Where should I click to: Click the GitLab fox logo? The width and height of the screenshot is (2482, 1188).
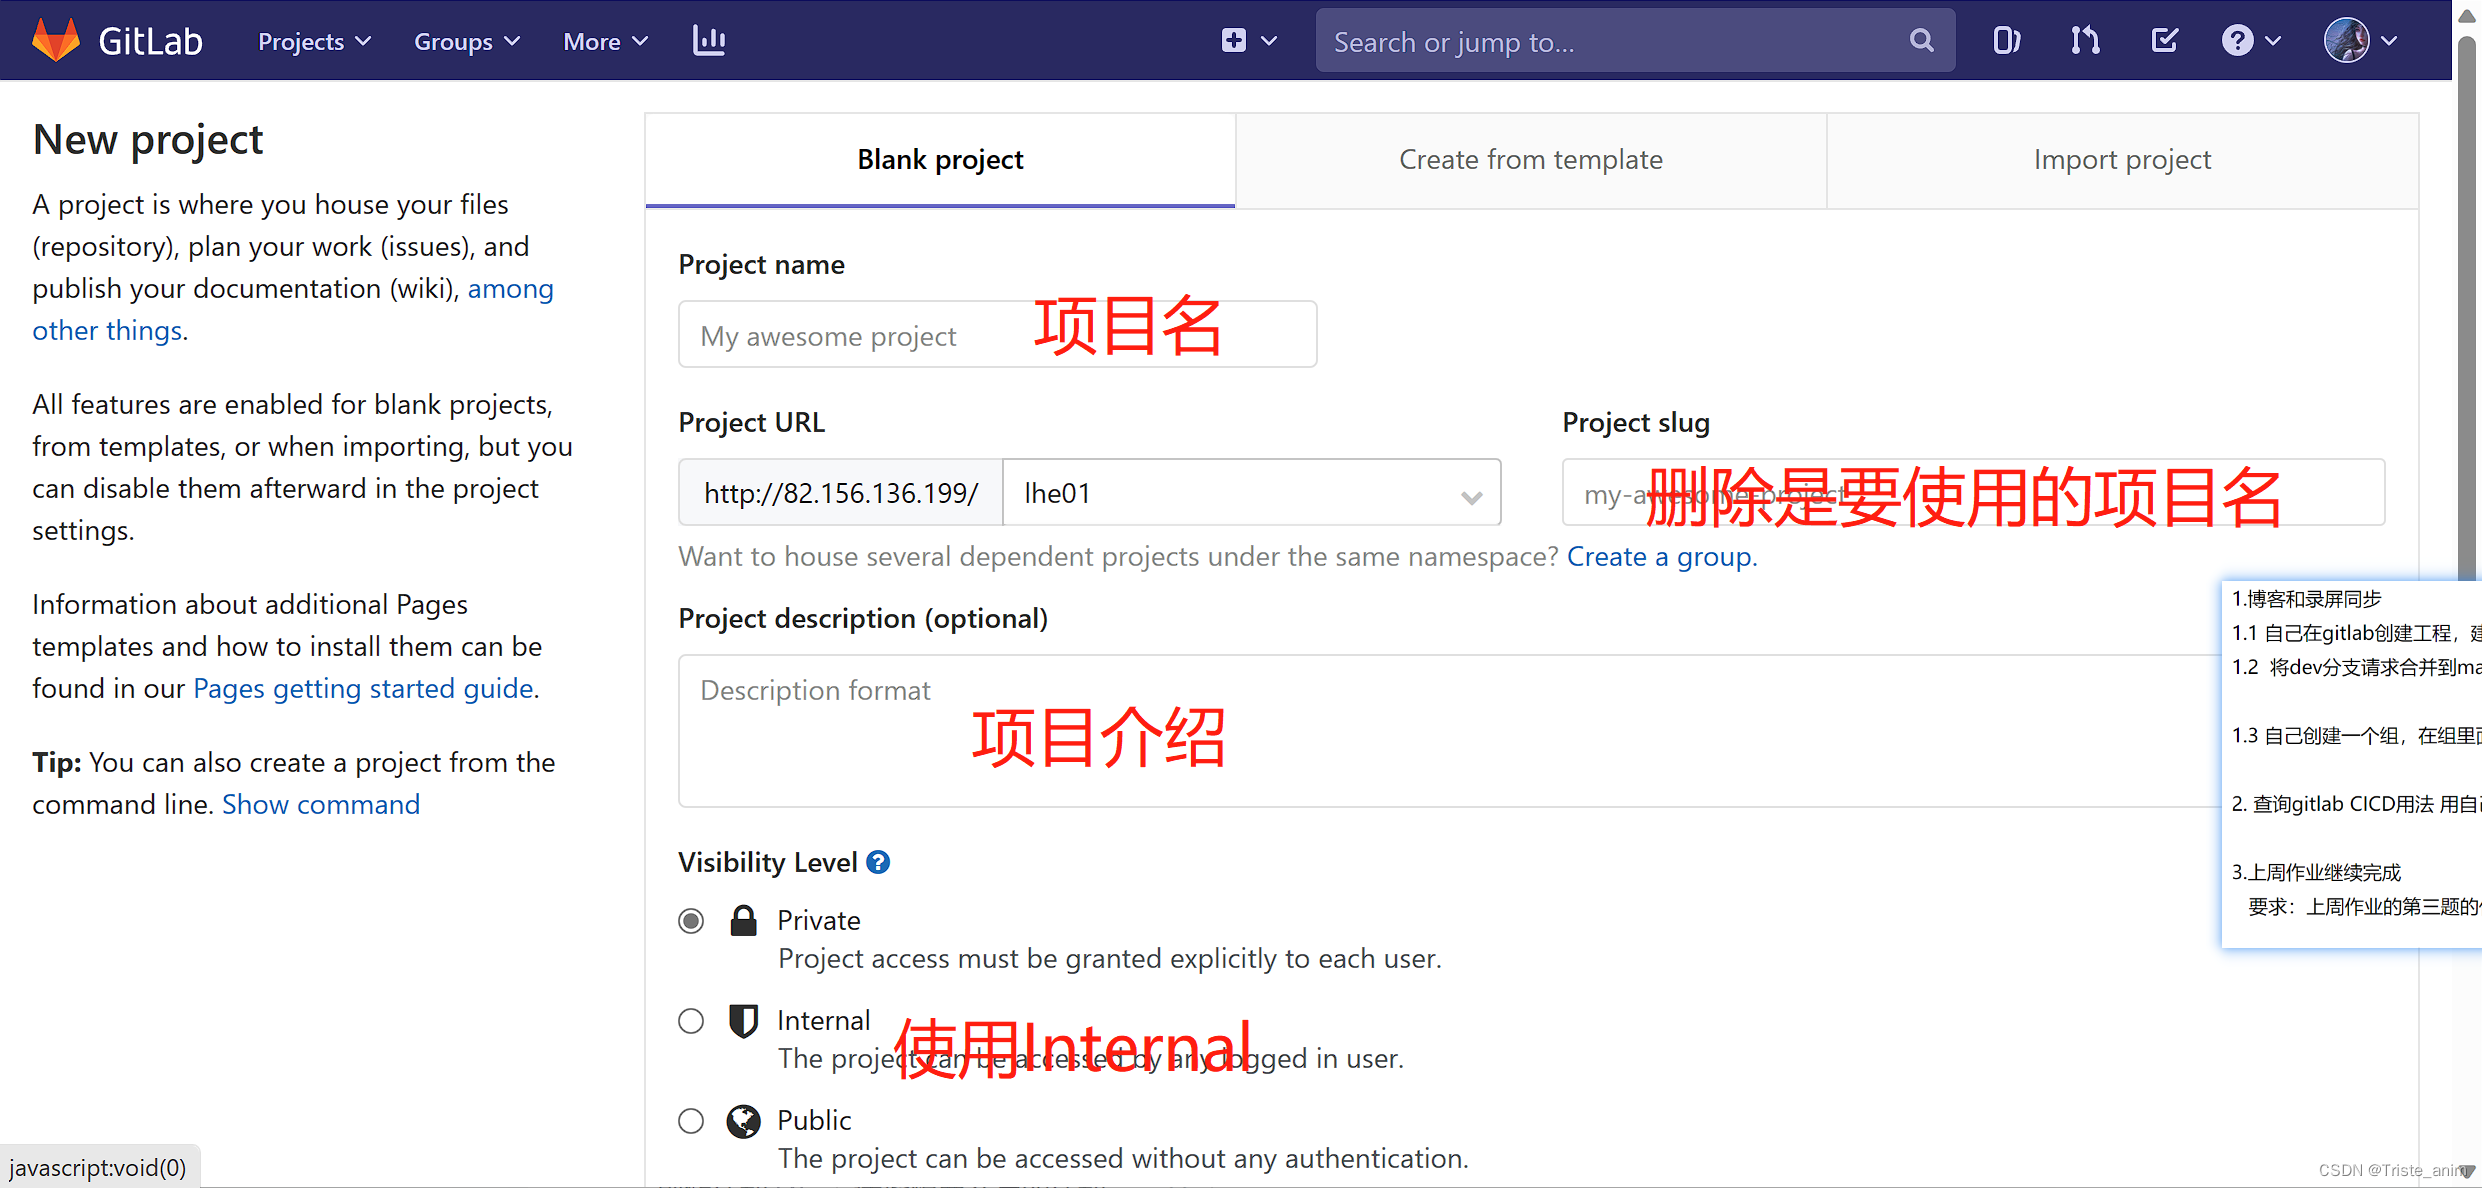pos(56,40)
